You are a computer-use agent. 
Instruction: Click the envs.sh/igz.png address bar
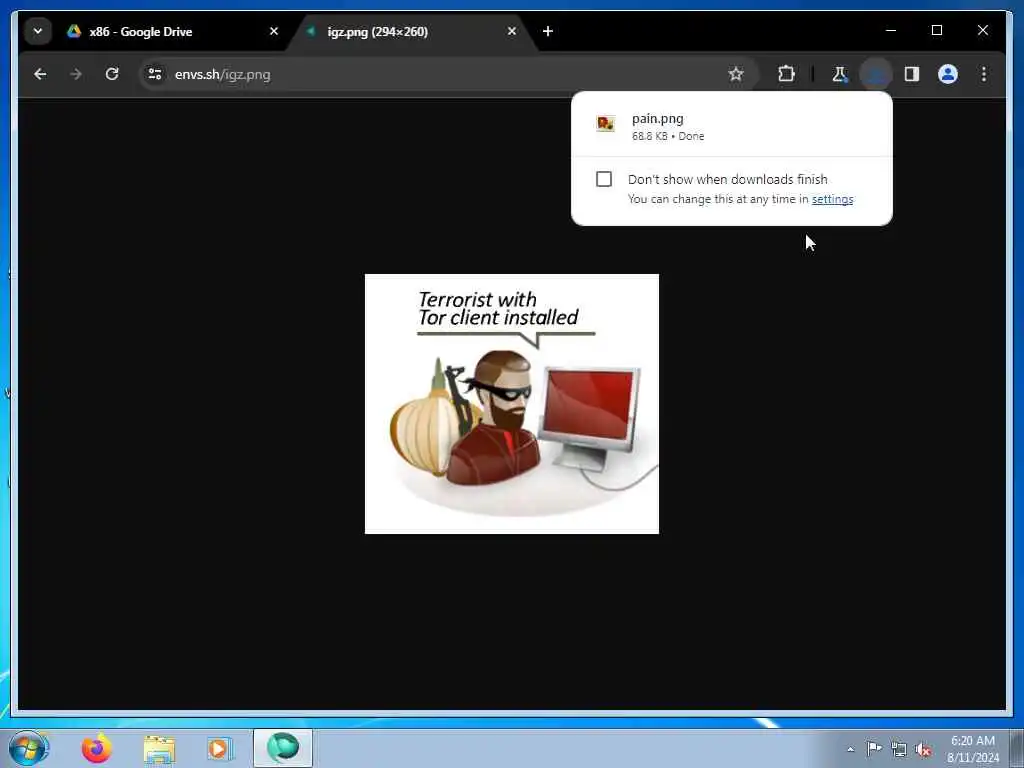(447, 74)
